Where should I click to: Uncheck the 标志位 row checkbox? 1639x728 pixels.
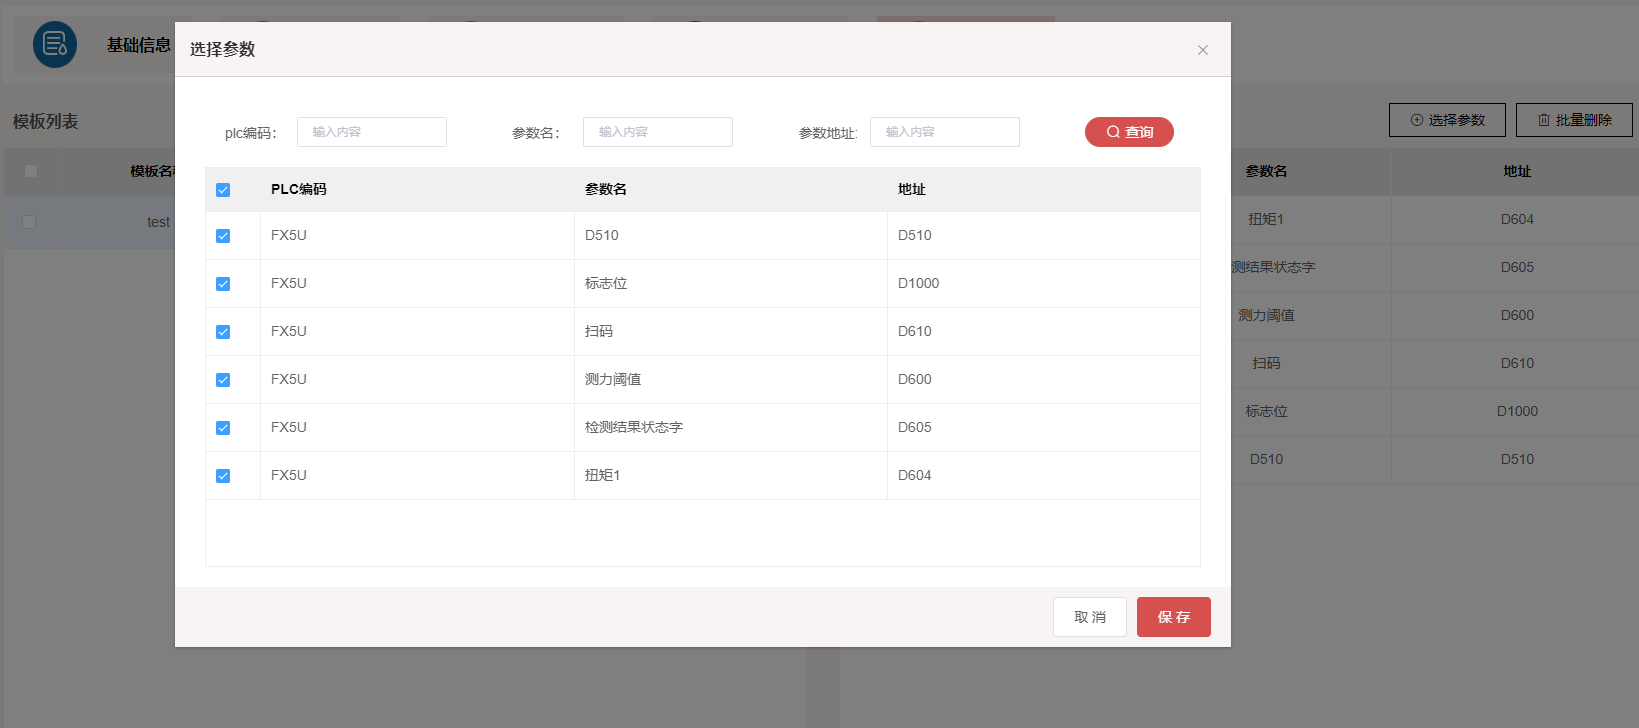click(x=223, y=284)
